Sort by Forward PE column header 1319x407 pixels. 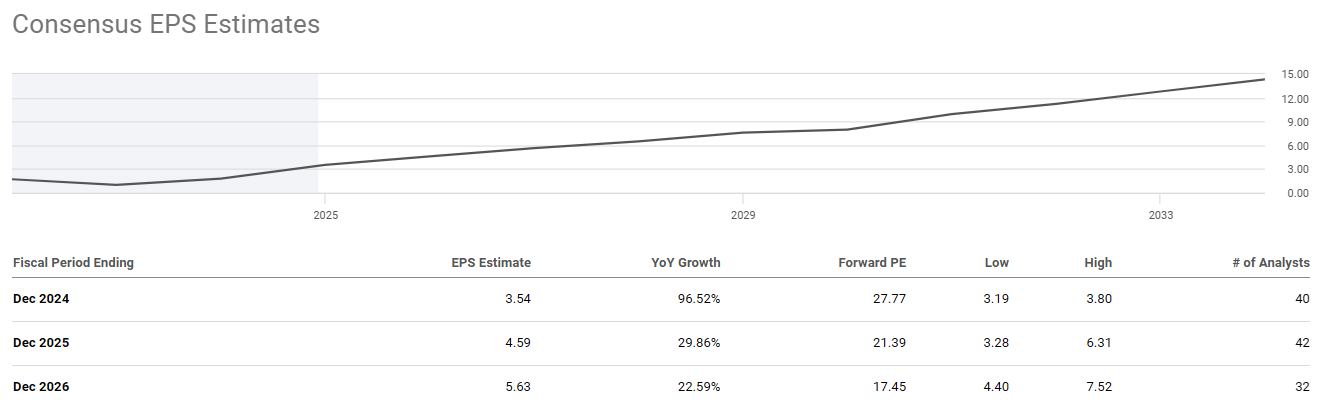872,263
